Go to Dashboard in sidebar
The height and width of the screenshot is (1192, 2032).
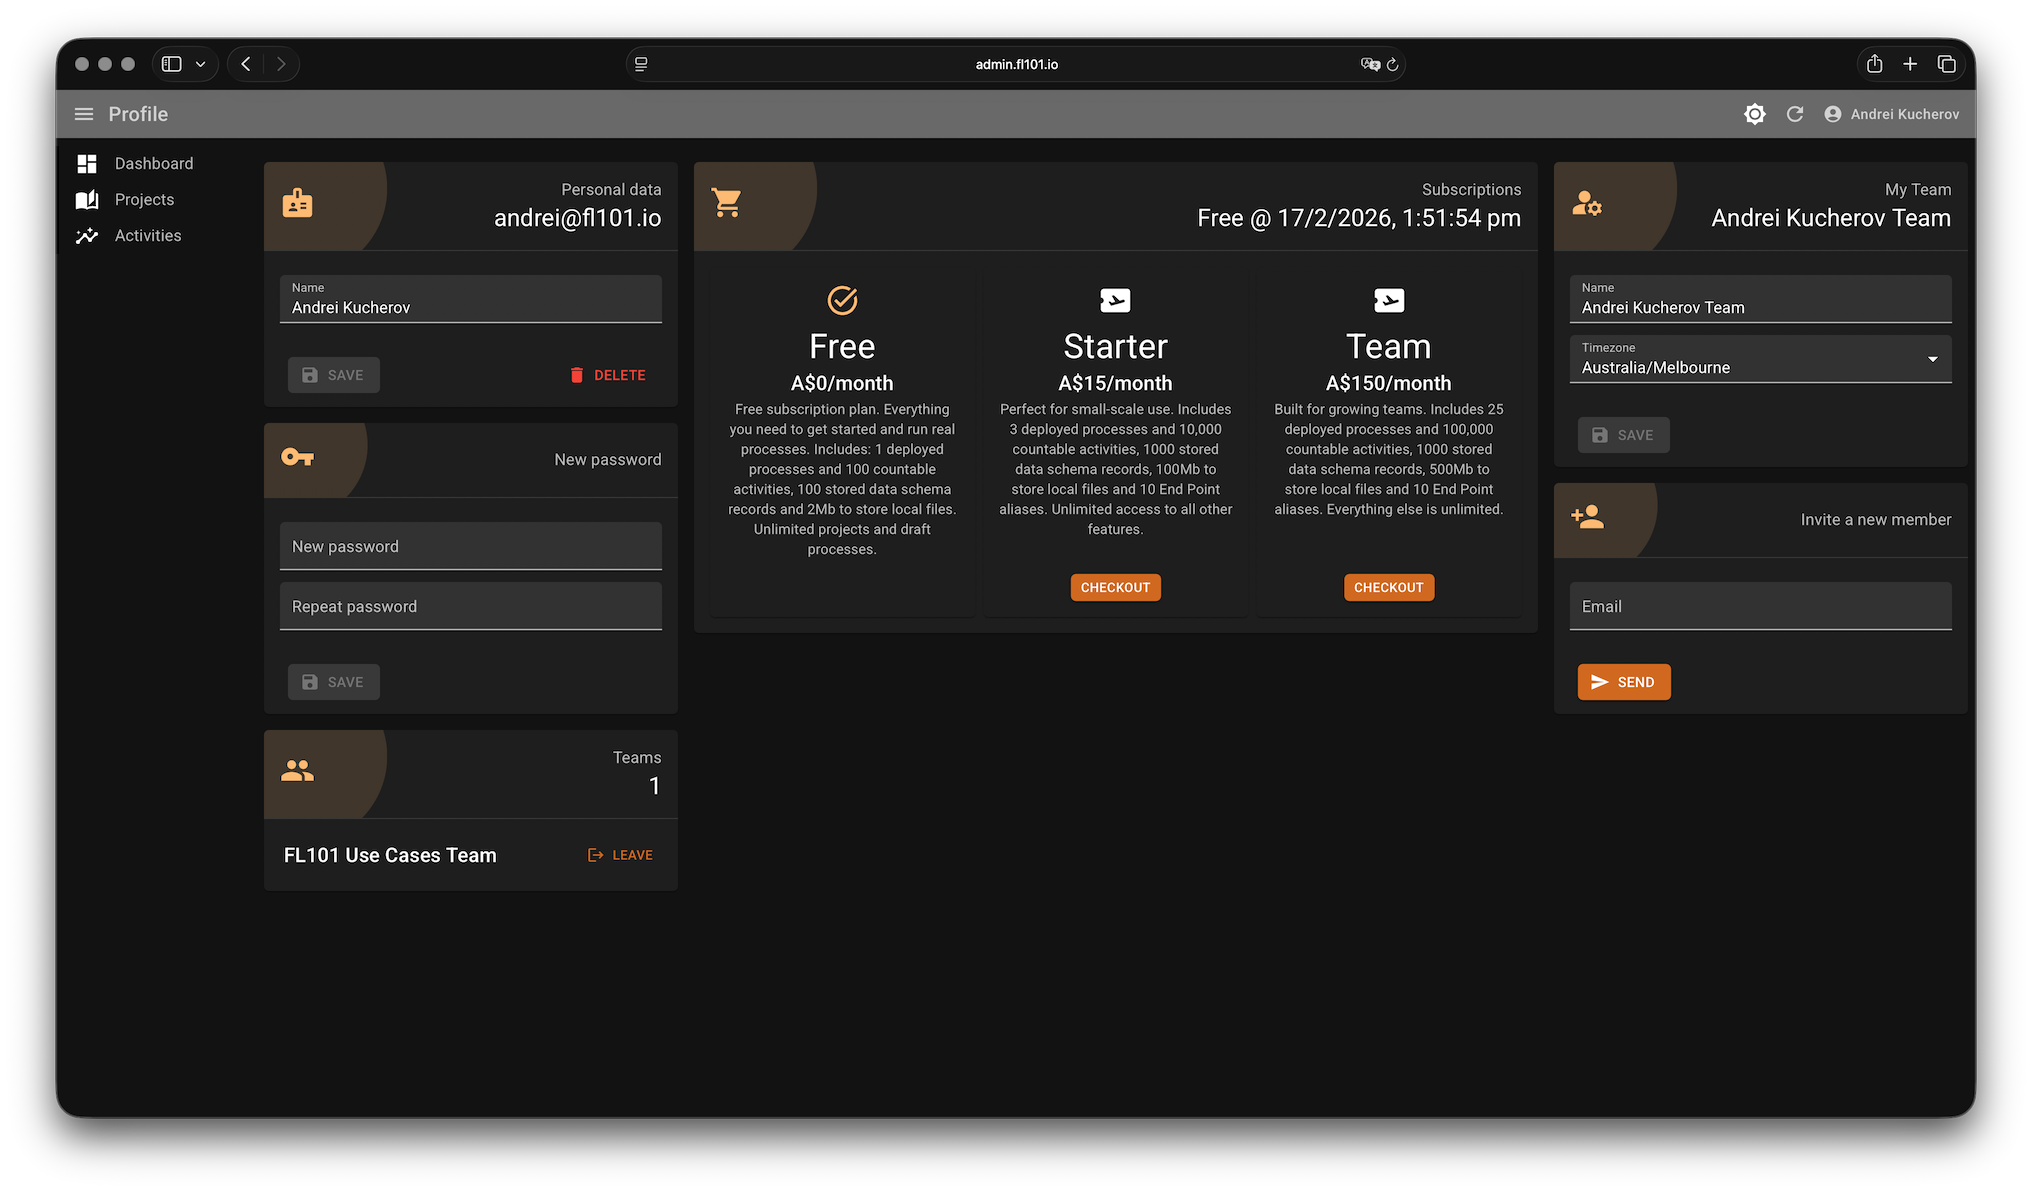tap(153, 163)
